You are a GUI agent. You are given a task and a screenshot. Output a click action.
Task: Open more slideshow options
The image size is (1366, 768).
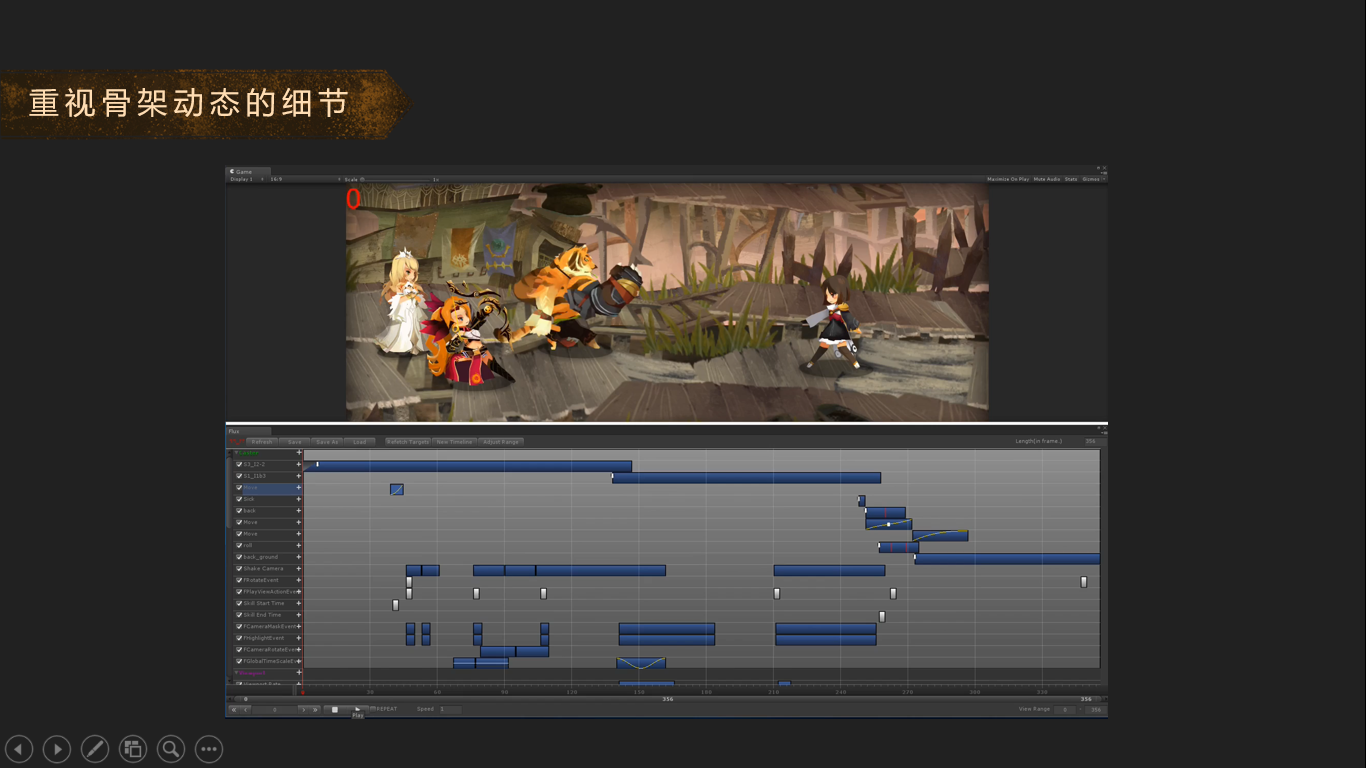[x=209, y=748]
